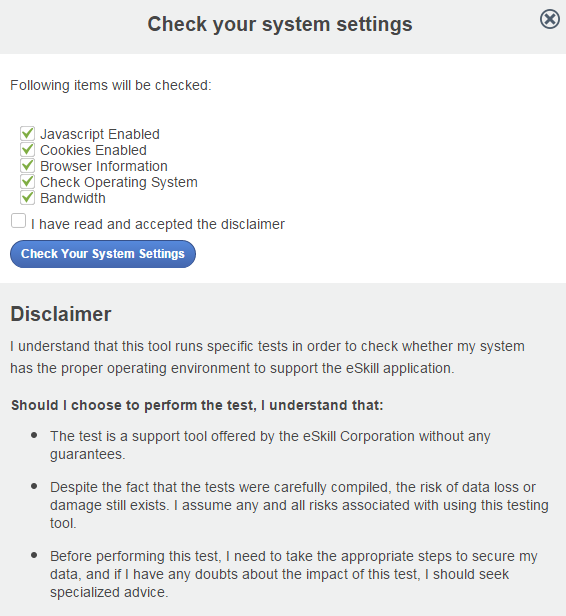This screenshot has width=566, height=616.
Task: Click the Disclaimer heading
Action: pos(61,314)
